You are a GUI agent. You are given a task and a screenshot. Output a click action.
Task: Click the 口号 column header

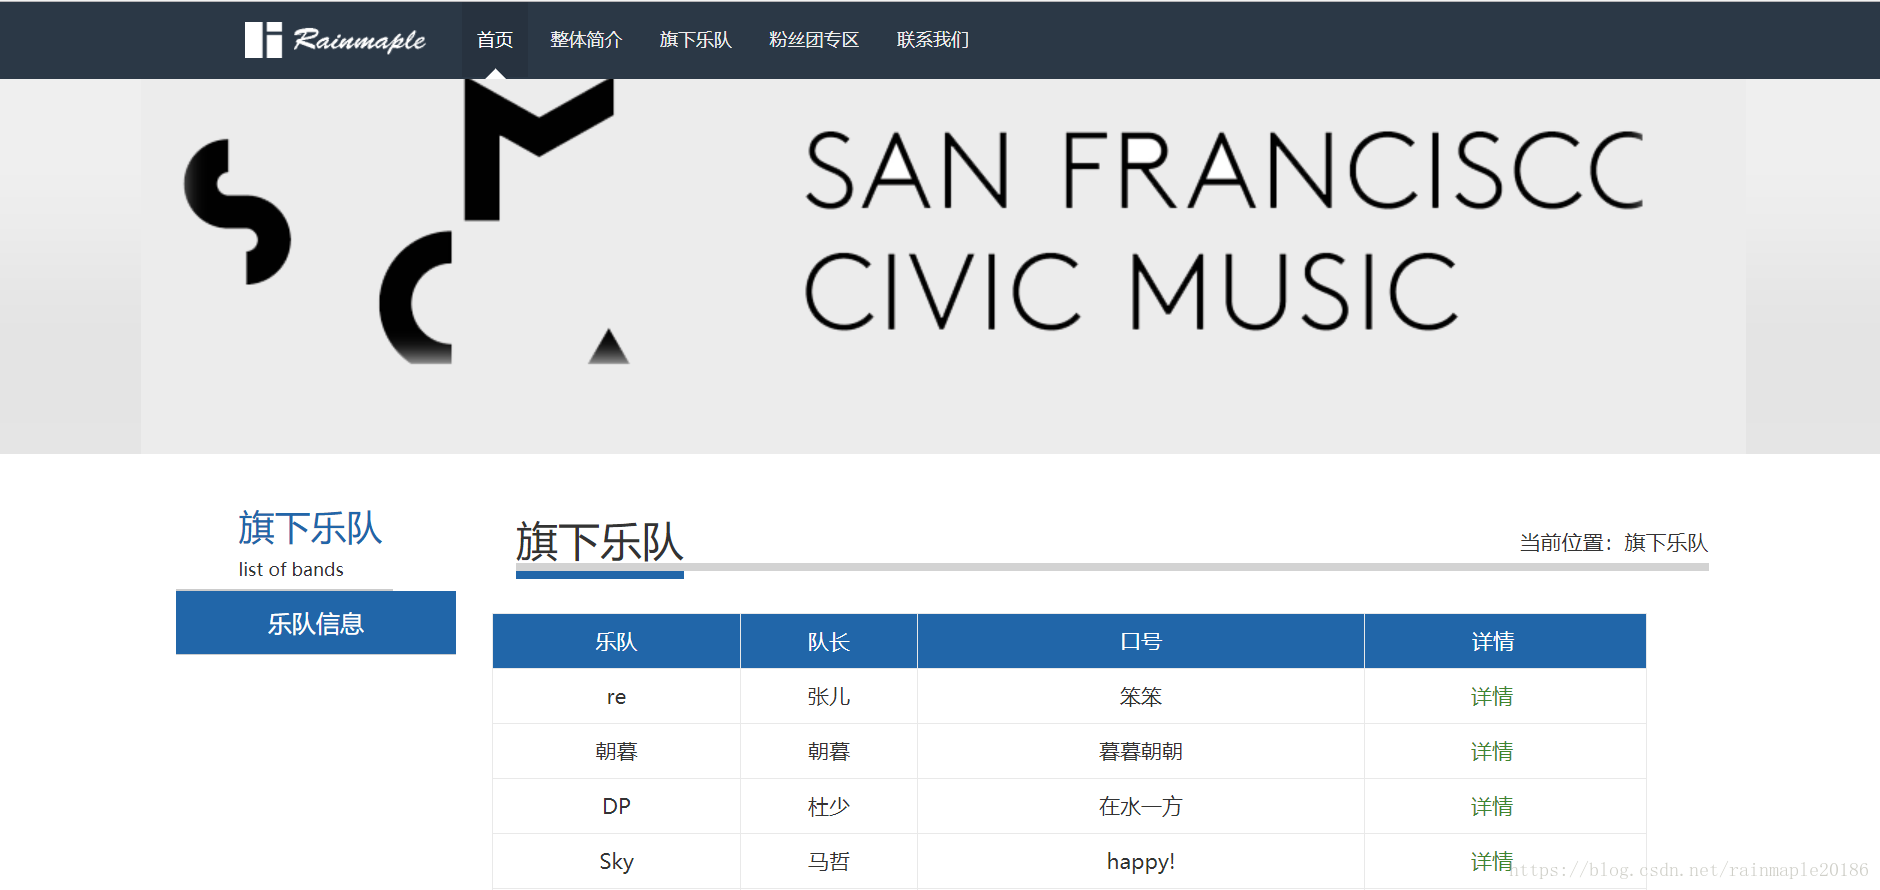(x=1141, y=641)
